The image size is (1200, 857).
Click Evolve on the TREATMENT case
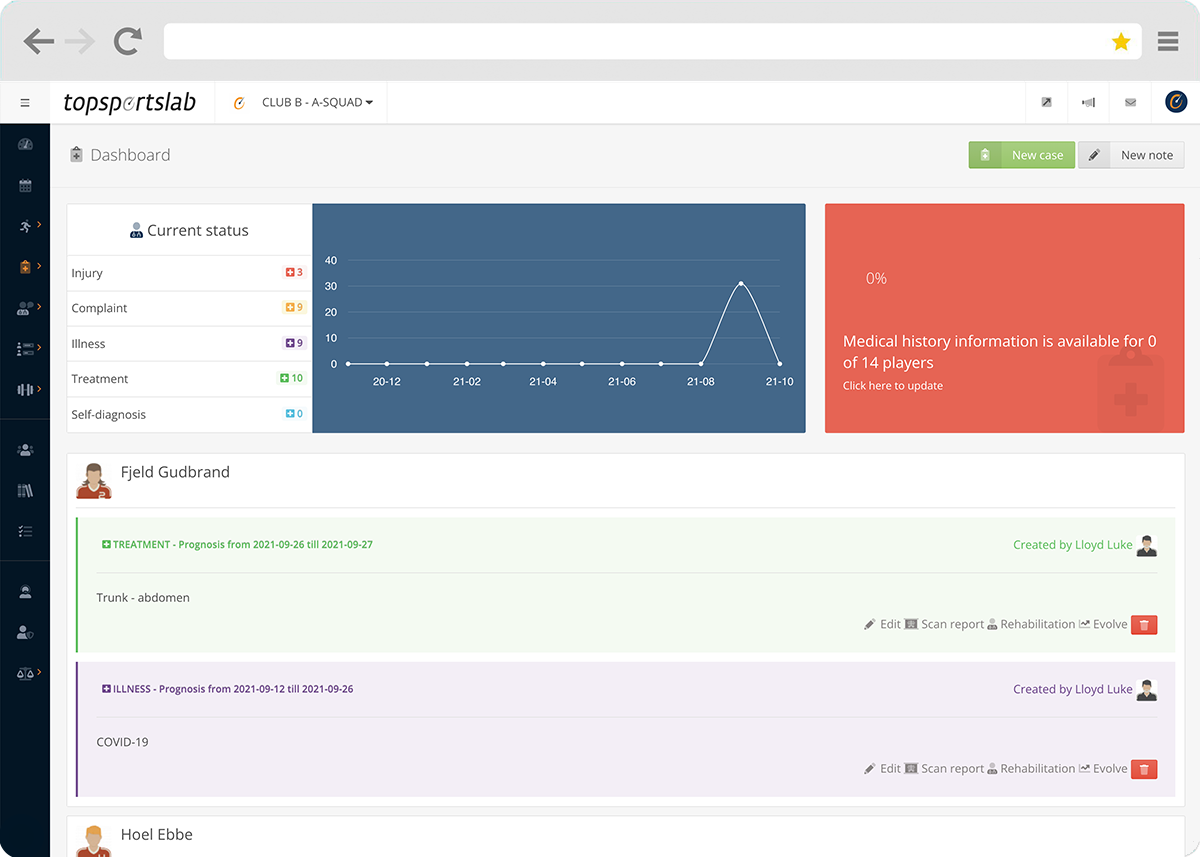click(x=1103, y=624)
